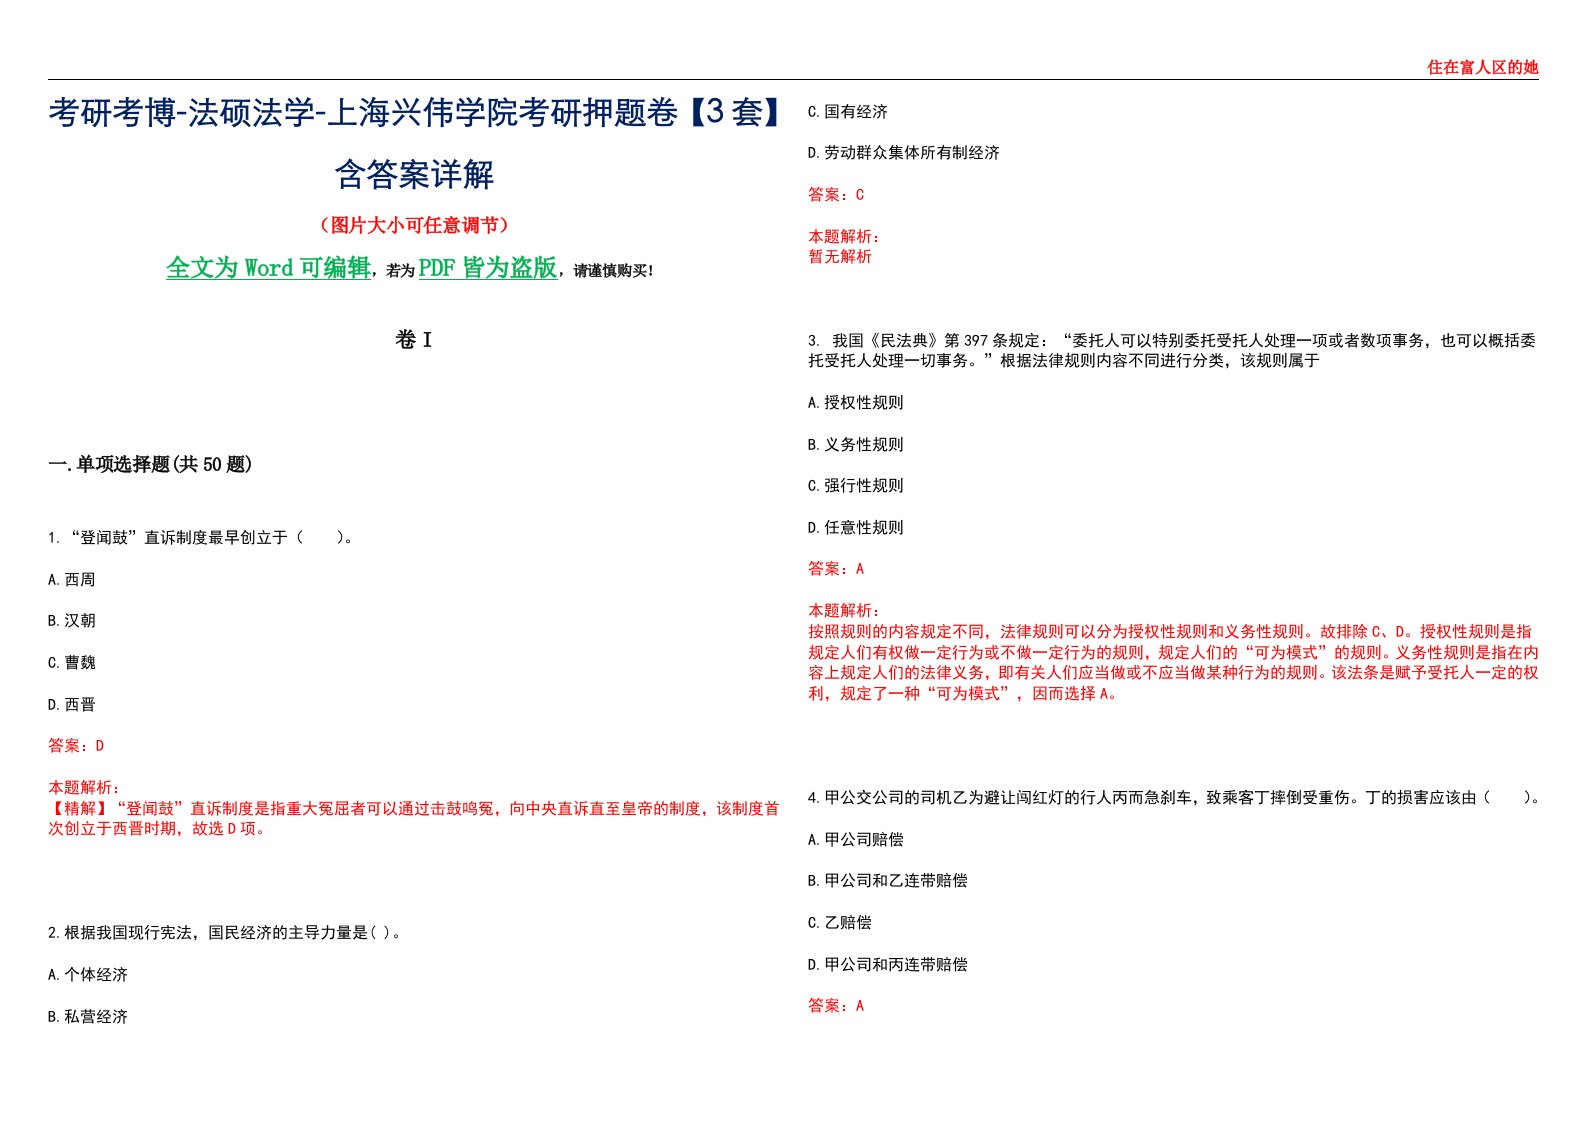The height and width of the screenshot is (1122, 1587).
Task: Click the '本题解析：' label under question 1
Action: pos(84,788)
